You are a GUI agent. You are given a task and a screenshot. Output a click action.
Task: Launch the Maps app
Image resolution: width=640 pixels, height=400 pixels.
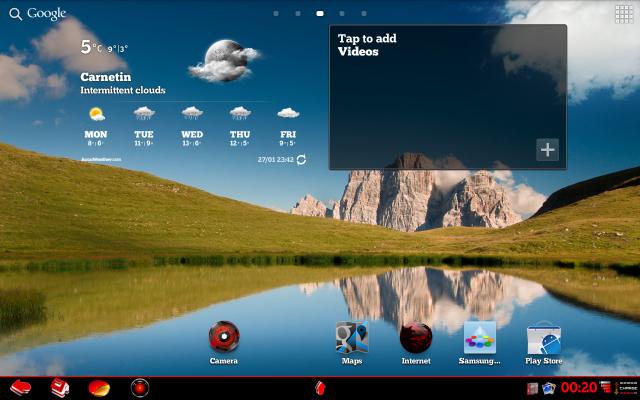pos(352,340)
